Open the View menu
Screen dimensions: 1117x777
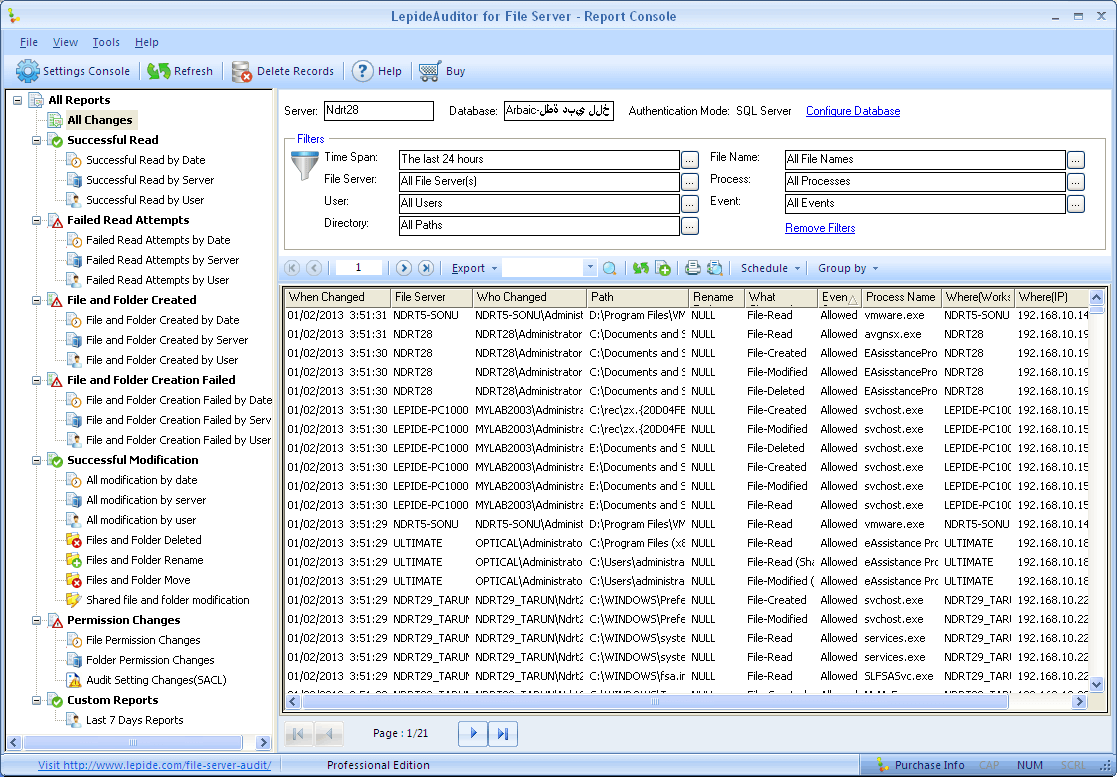(x=65, y=42)
